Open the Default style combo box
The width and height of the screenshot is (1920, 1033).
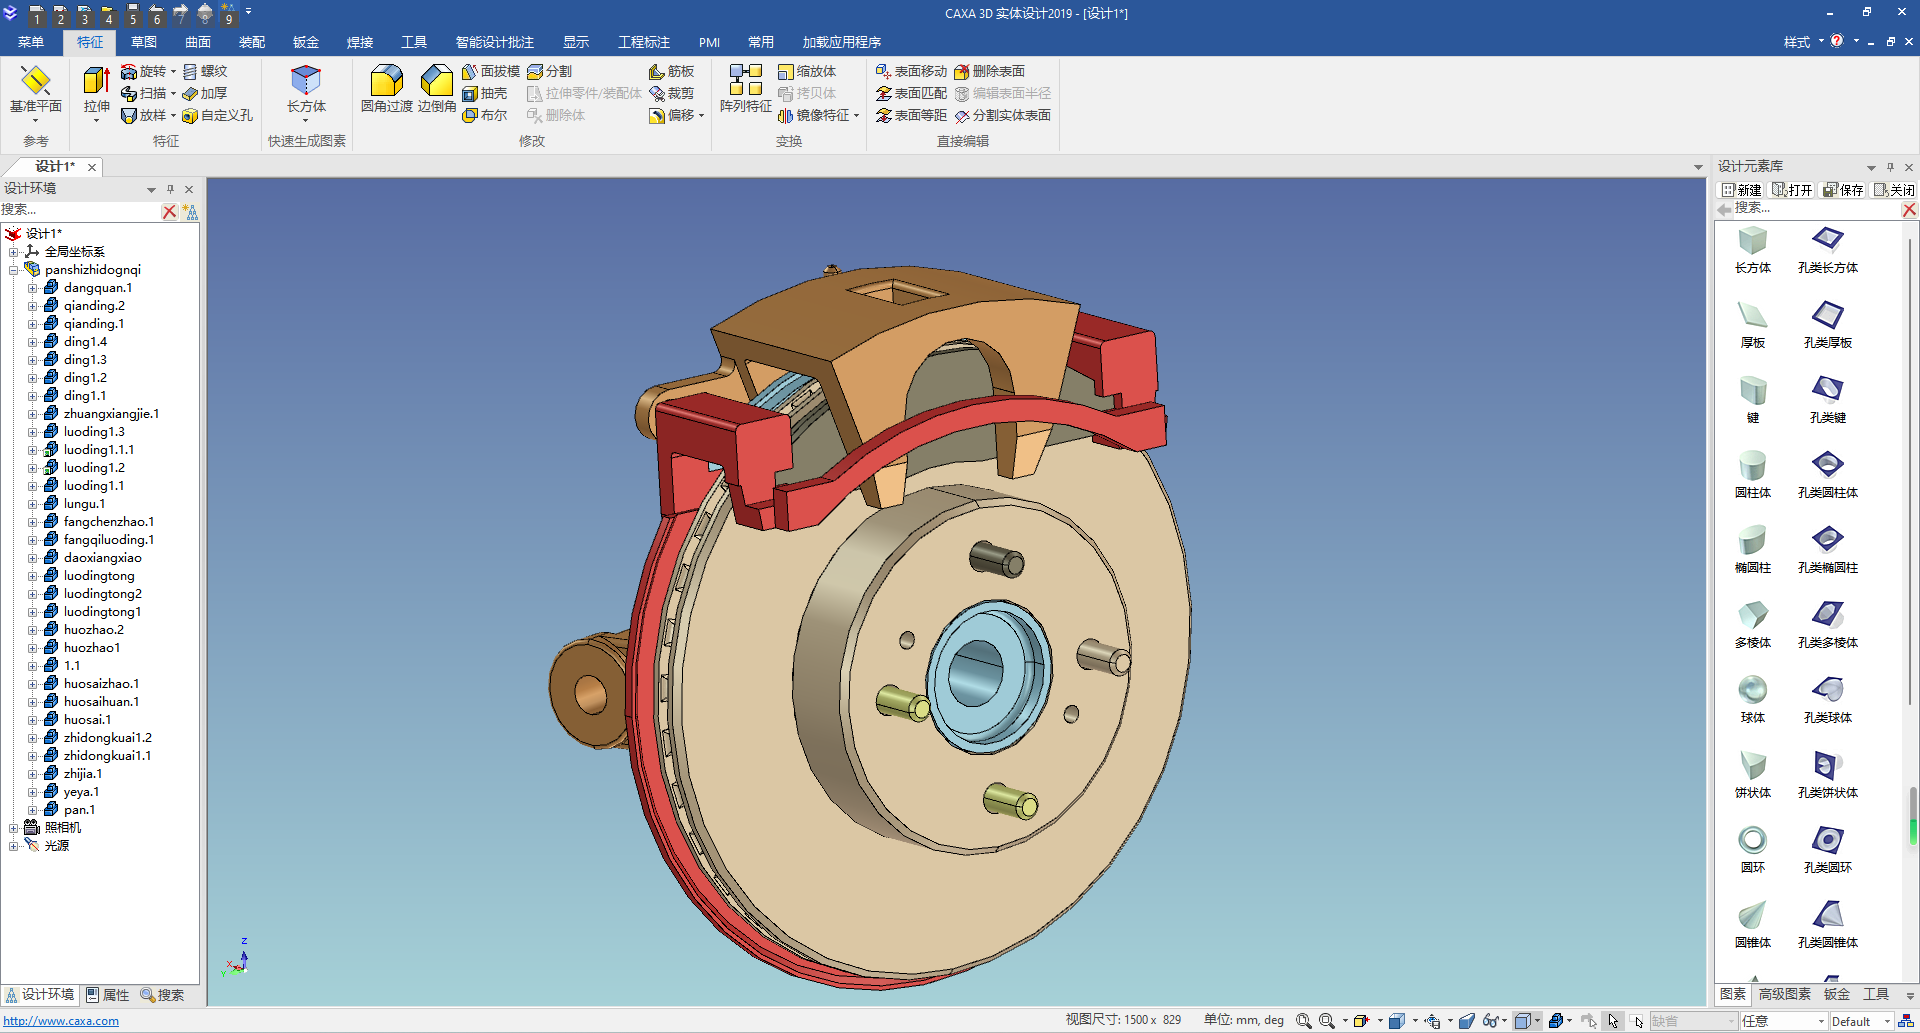(1861, 1021)
